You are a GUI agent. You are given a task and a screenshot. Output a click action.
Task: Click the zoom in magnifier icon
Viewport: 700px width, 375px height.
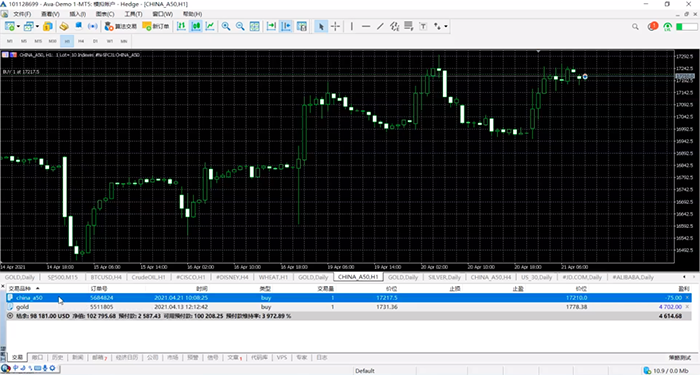[226, 26]
